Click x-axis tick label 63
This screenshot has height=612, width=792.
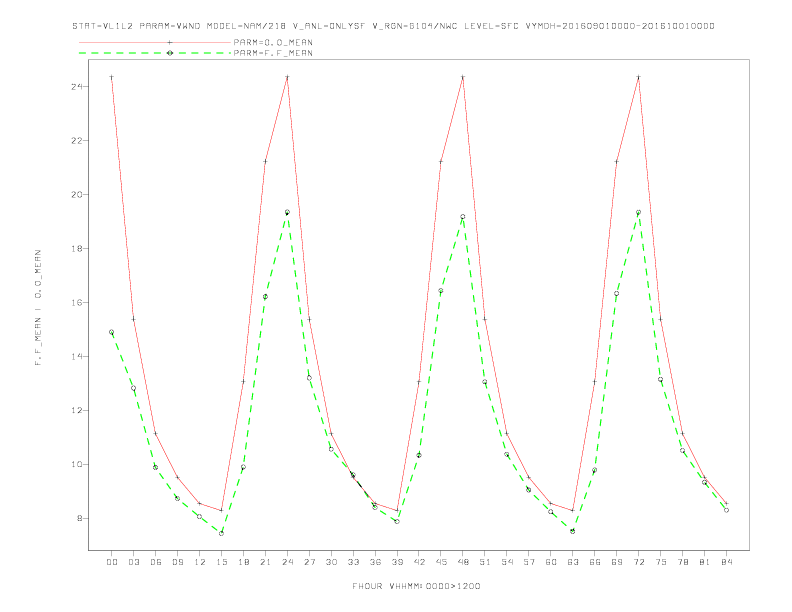point(573,562)
